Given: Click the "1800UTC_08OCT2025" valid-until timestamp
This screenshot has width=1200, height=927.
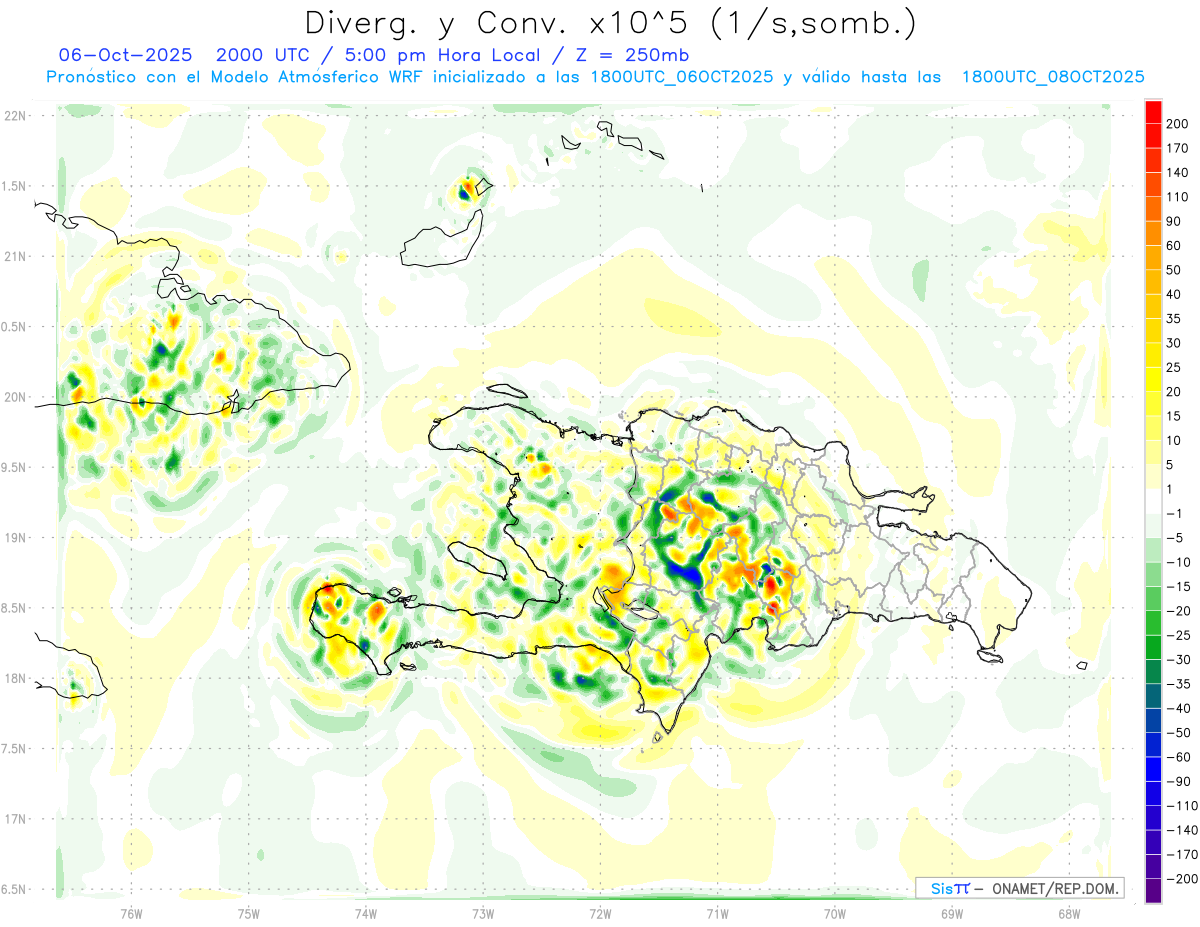Looking at the screenshot, I should click(x=1052, y=77).
